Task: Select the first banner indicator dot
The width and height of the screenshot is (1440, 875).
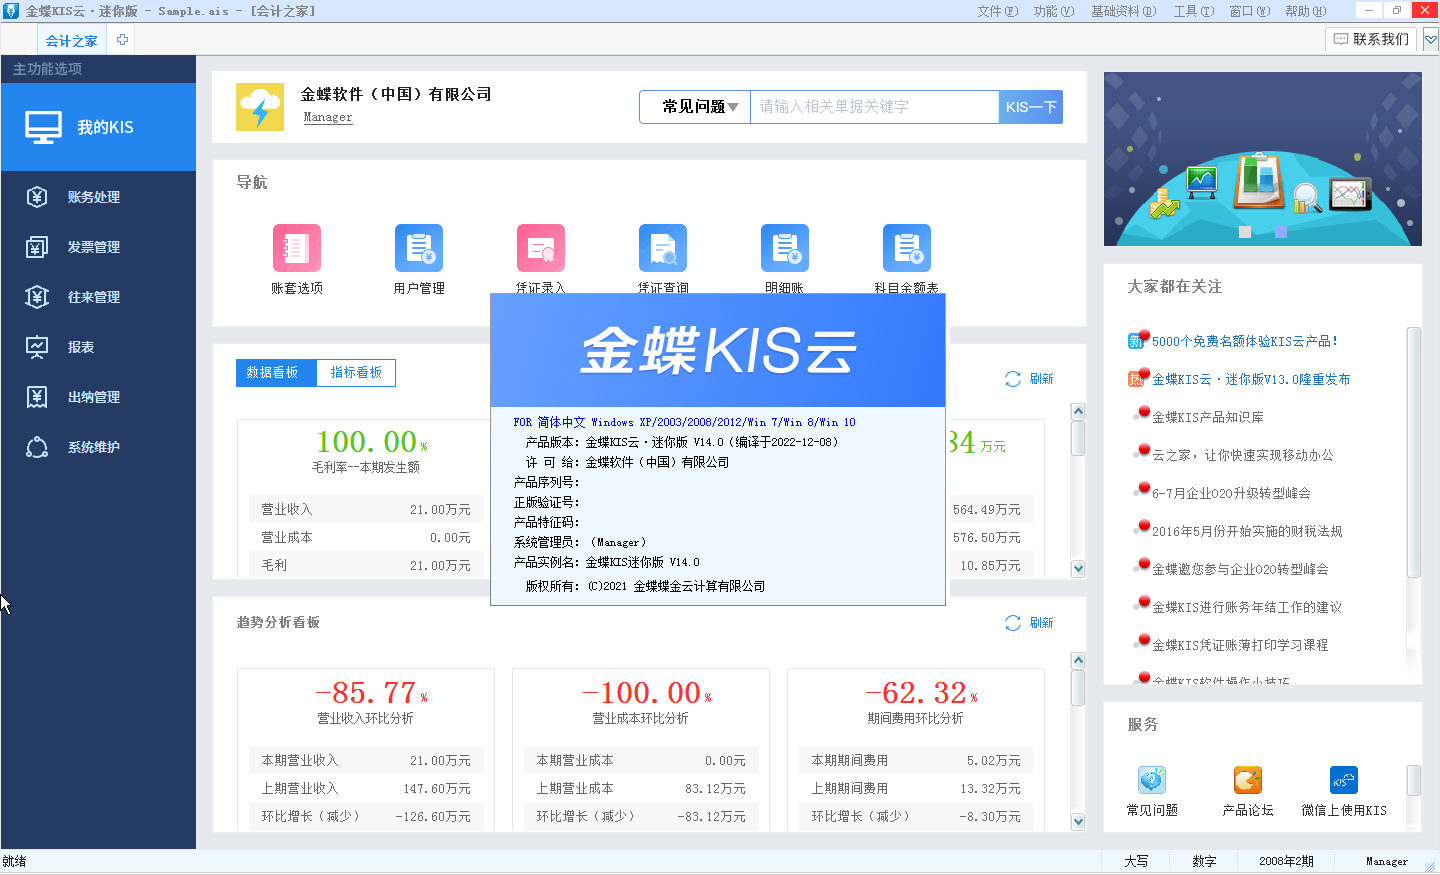Action: click(1245, 232)
